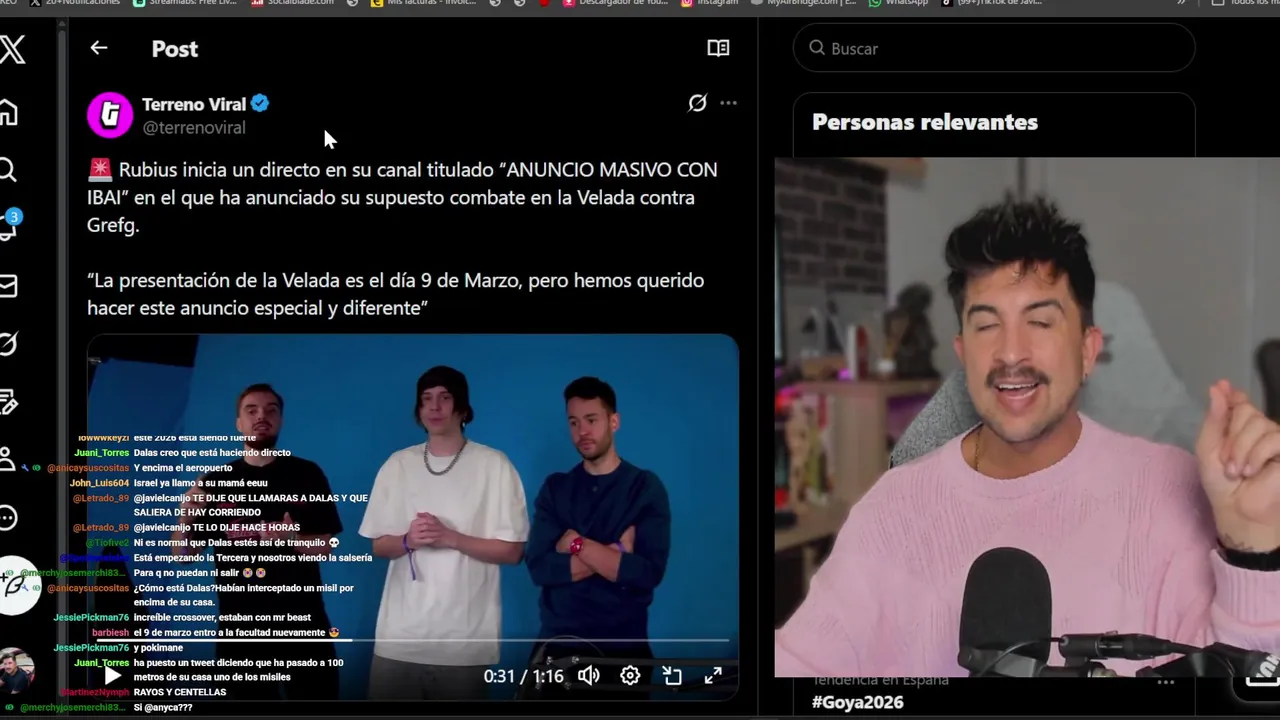The image size is (1280, 720).
Task: Open the Instagram bookmark in the browser bar
Action: click(x=709, y=3)
